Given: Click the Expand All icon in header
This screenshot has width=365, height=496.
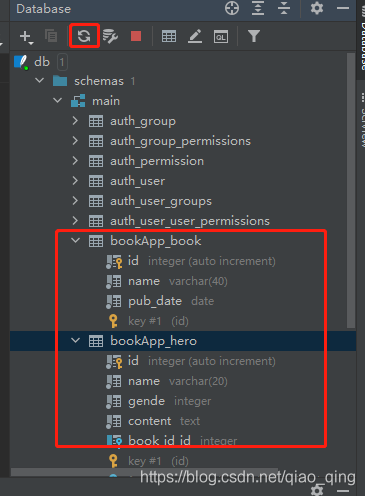Looking at the screenshot, I should coord(258,8).
